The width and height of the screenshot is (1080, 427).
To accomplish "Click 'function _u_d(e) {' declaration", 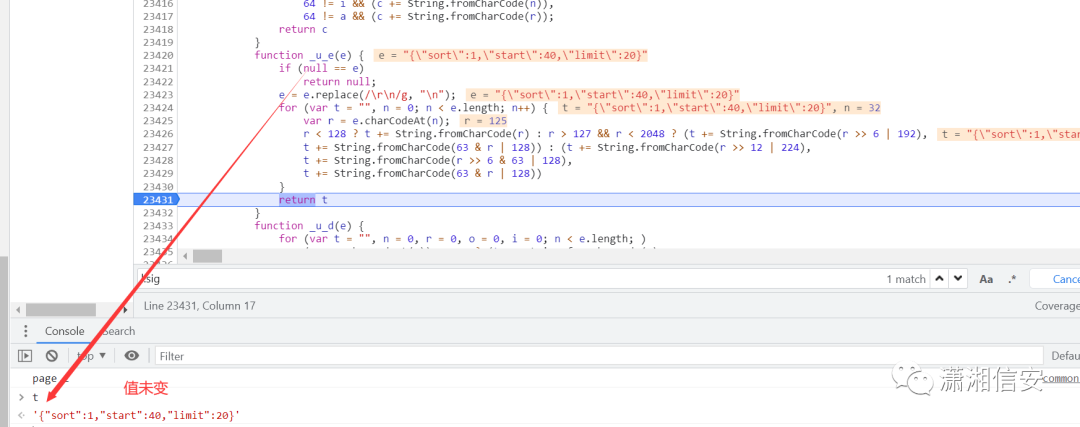I will coord(309,226).
